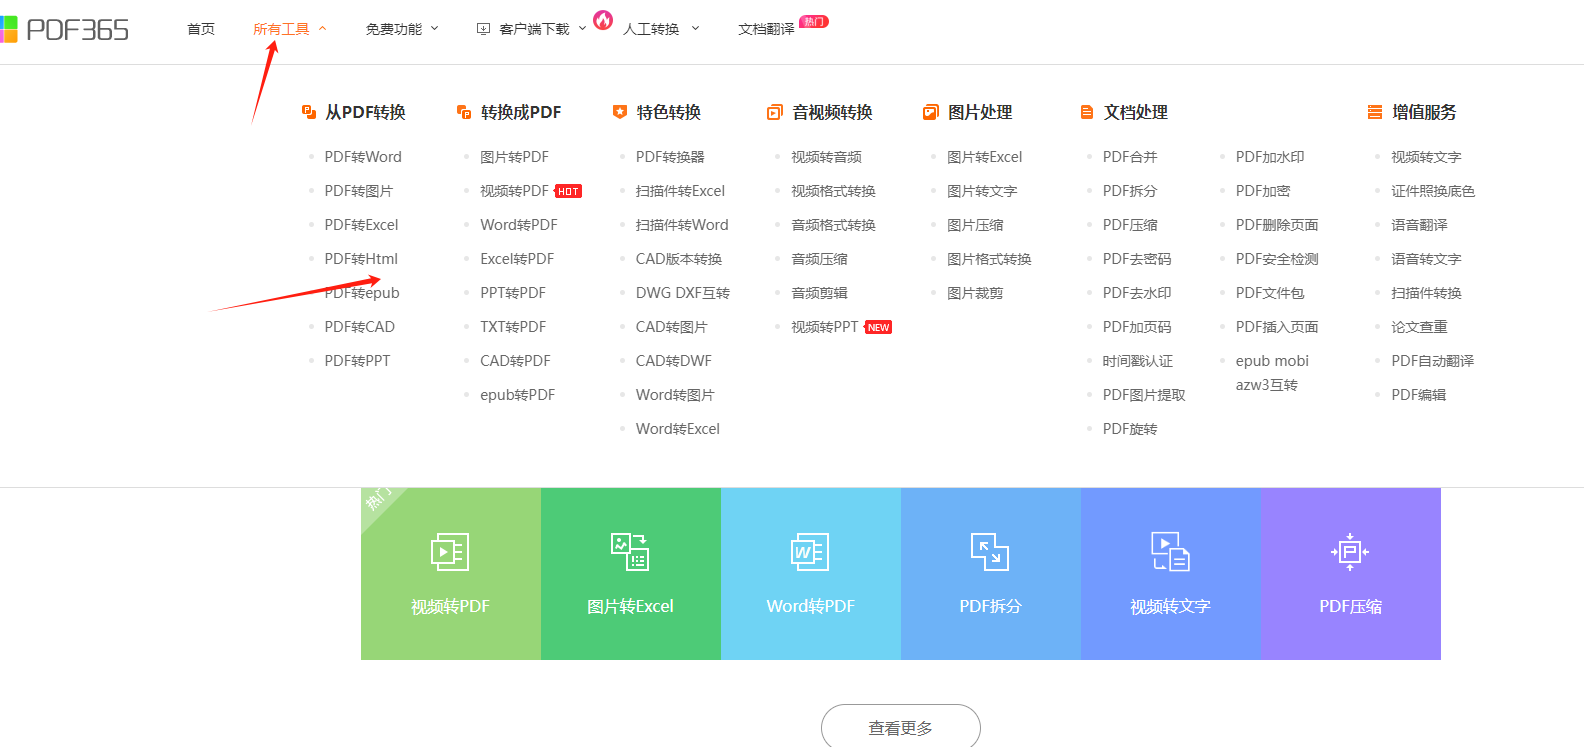1584x747 pixels.
Task: Open the epub mobi azw3互转 link
Action: coord(1272,373)
